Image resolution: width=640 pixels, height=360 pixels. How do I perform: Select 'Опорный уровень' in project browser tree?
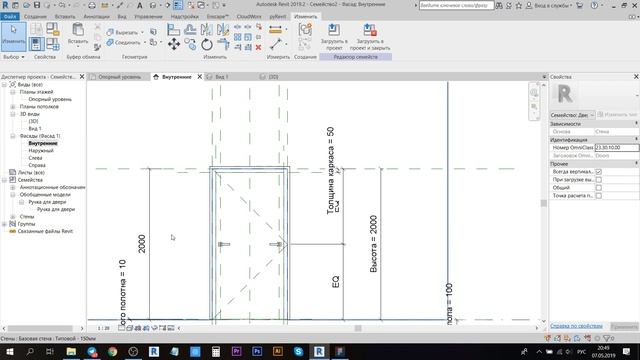[50, 99]
